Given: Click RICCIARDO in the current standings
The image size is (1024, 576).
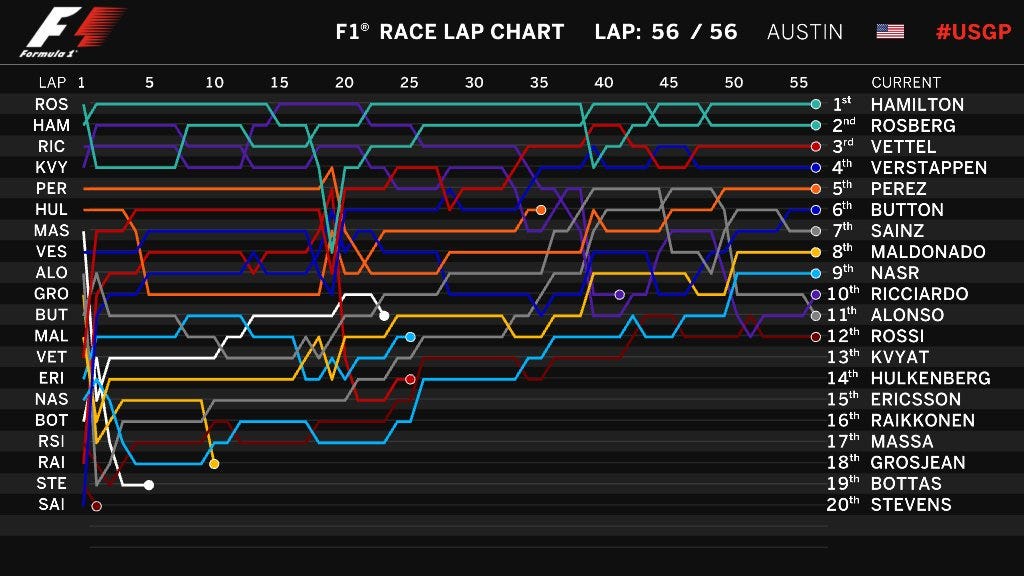Looking at the screenshot, I should (920, 294).
